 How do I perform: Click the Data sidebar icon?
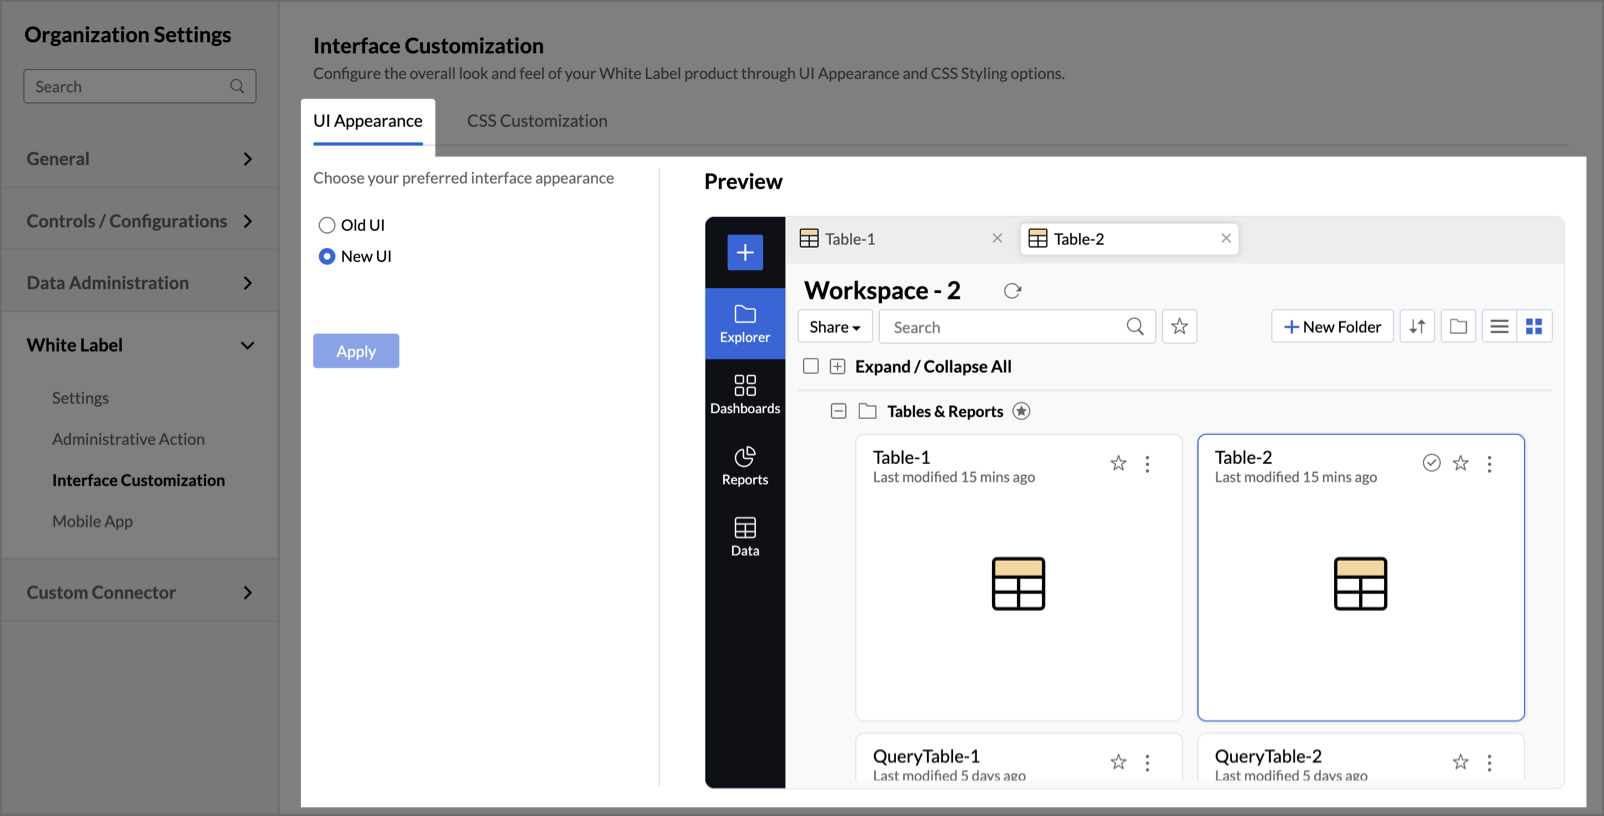(744, 536)
